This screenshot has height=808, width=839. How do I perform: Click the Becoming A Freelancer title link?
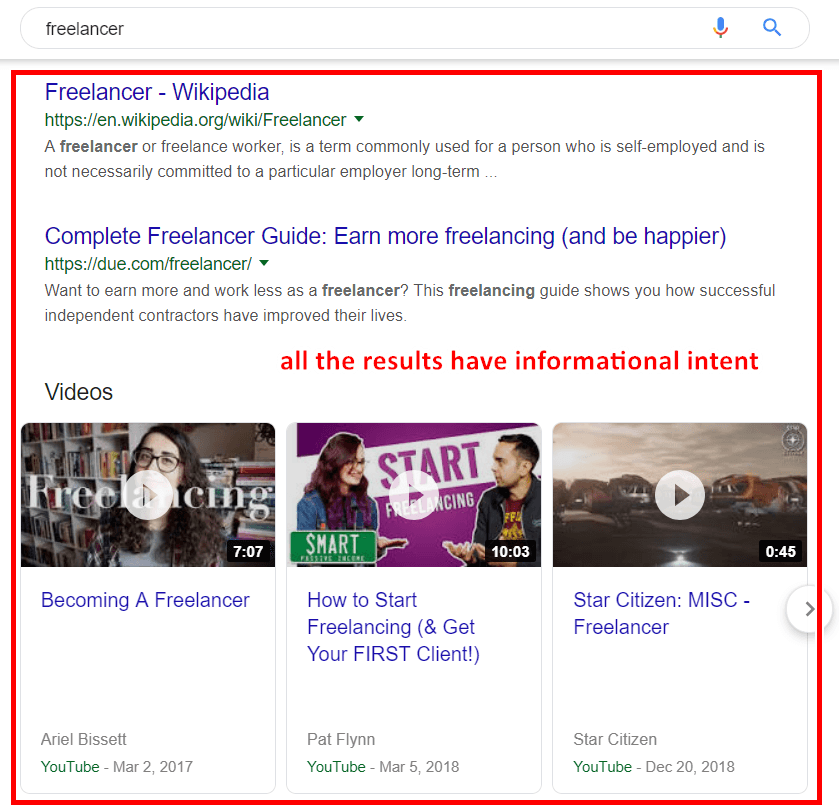[x=145, y=600]
